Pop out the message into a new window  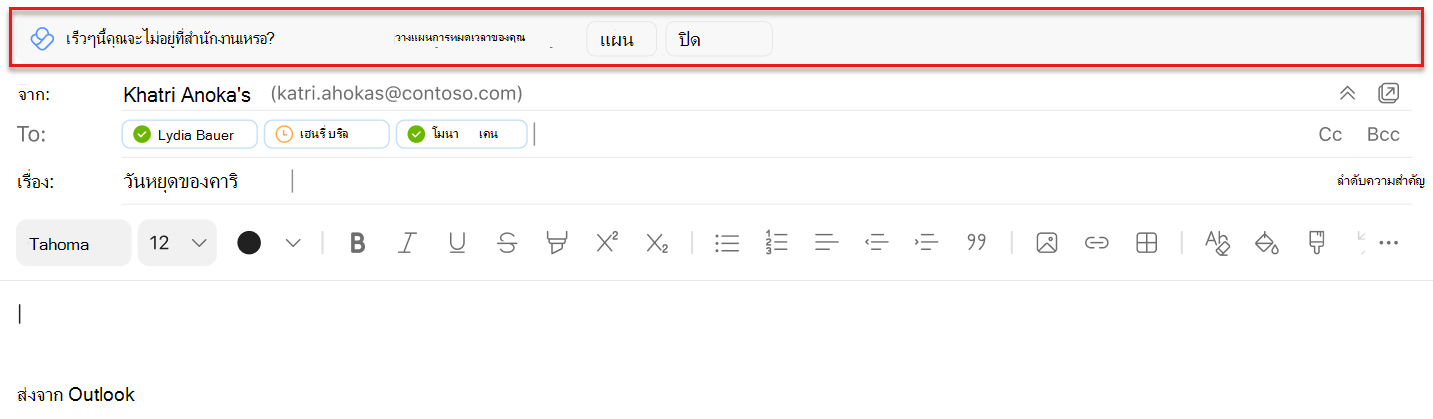[x=1388, y=93]
